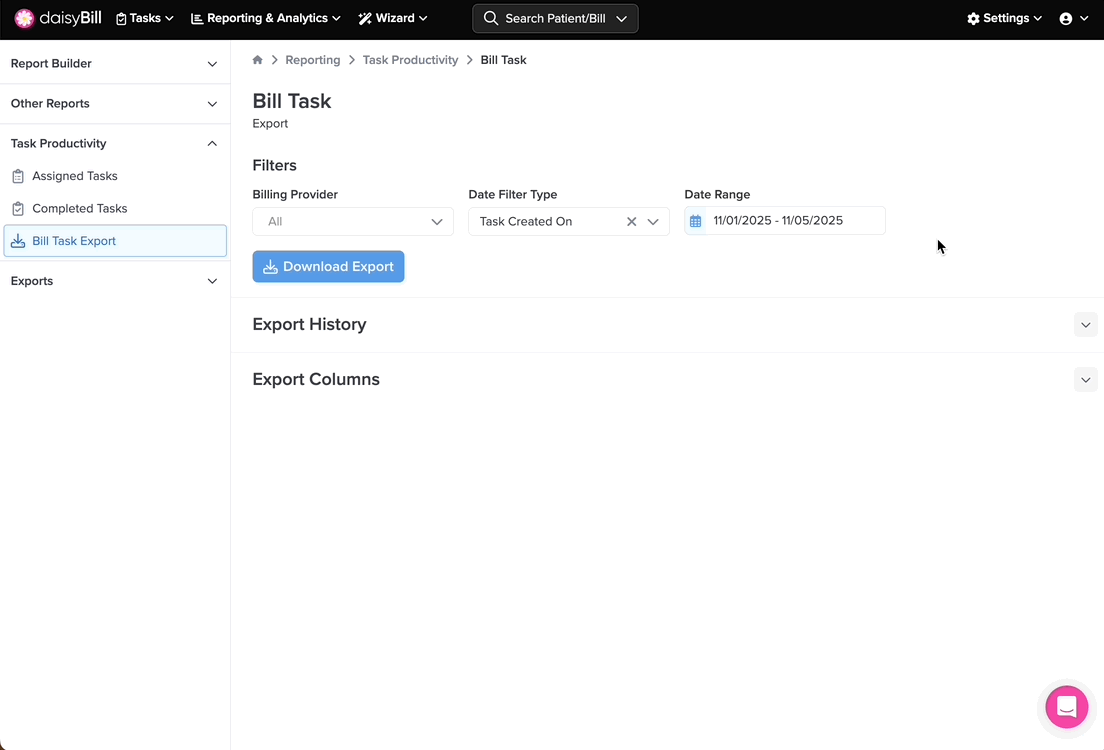Clear the Task Created On selection
The height and width of the screenshot is (750, 1104).
pyautogui.click(x=631, y=222)
